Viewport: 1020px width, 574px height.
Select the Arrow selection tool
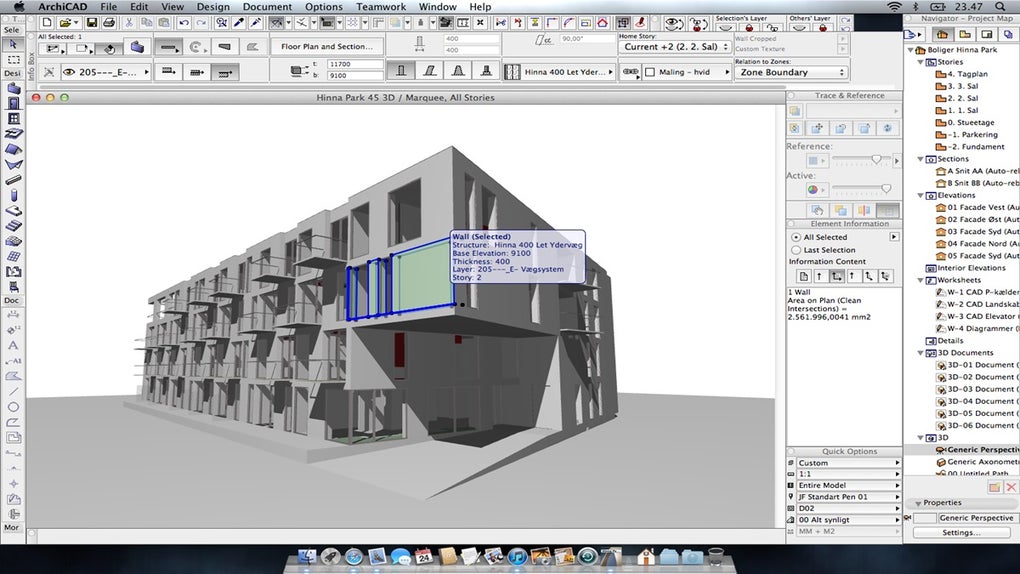point(14,44)
